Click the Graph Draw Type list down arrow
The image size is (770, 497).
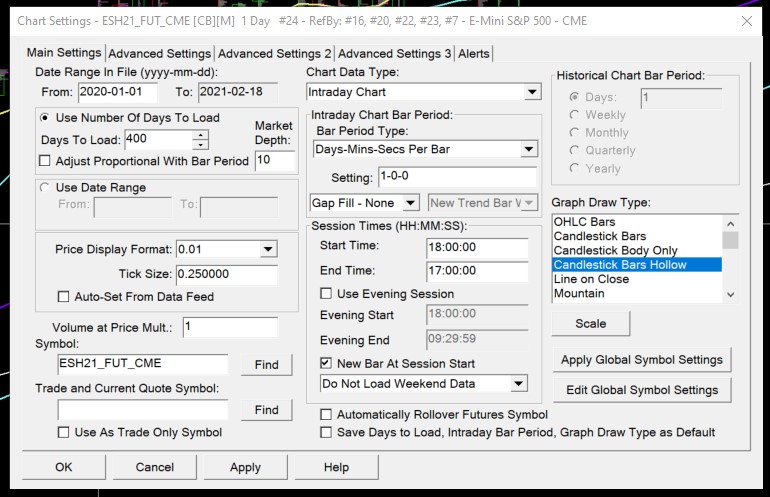tap(730, 295)
